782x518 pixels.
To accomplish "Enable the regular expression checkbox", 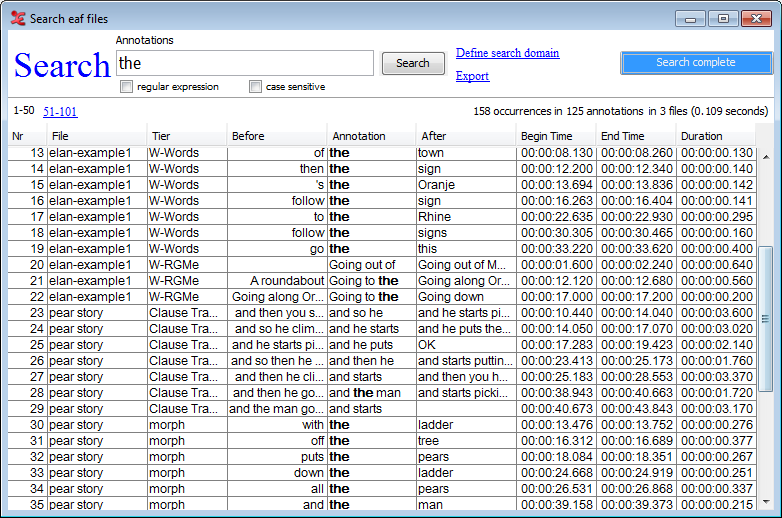I will click(126, 87).
